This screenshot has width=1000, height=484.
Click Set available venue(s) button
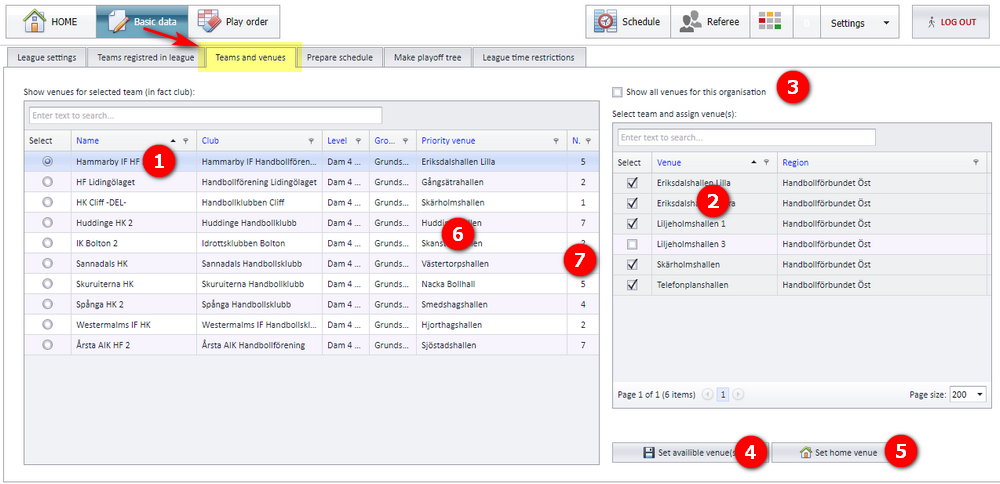click(691, 453)
